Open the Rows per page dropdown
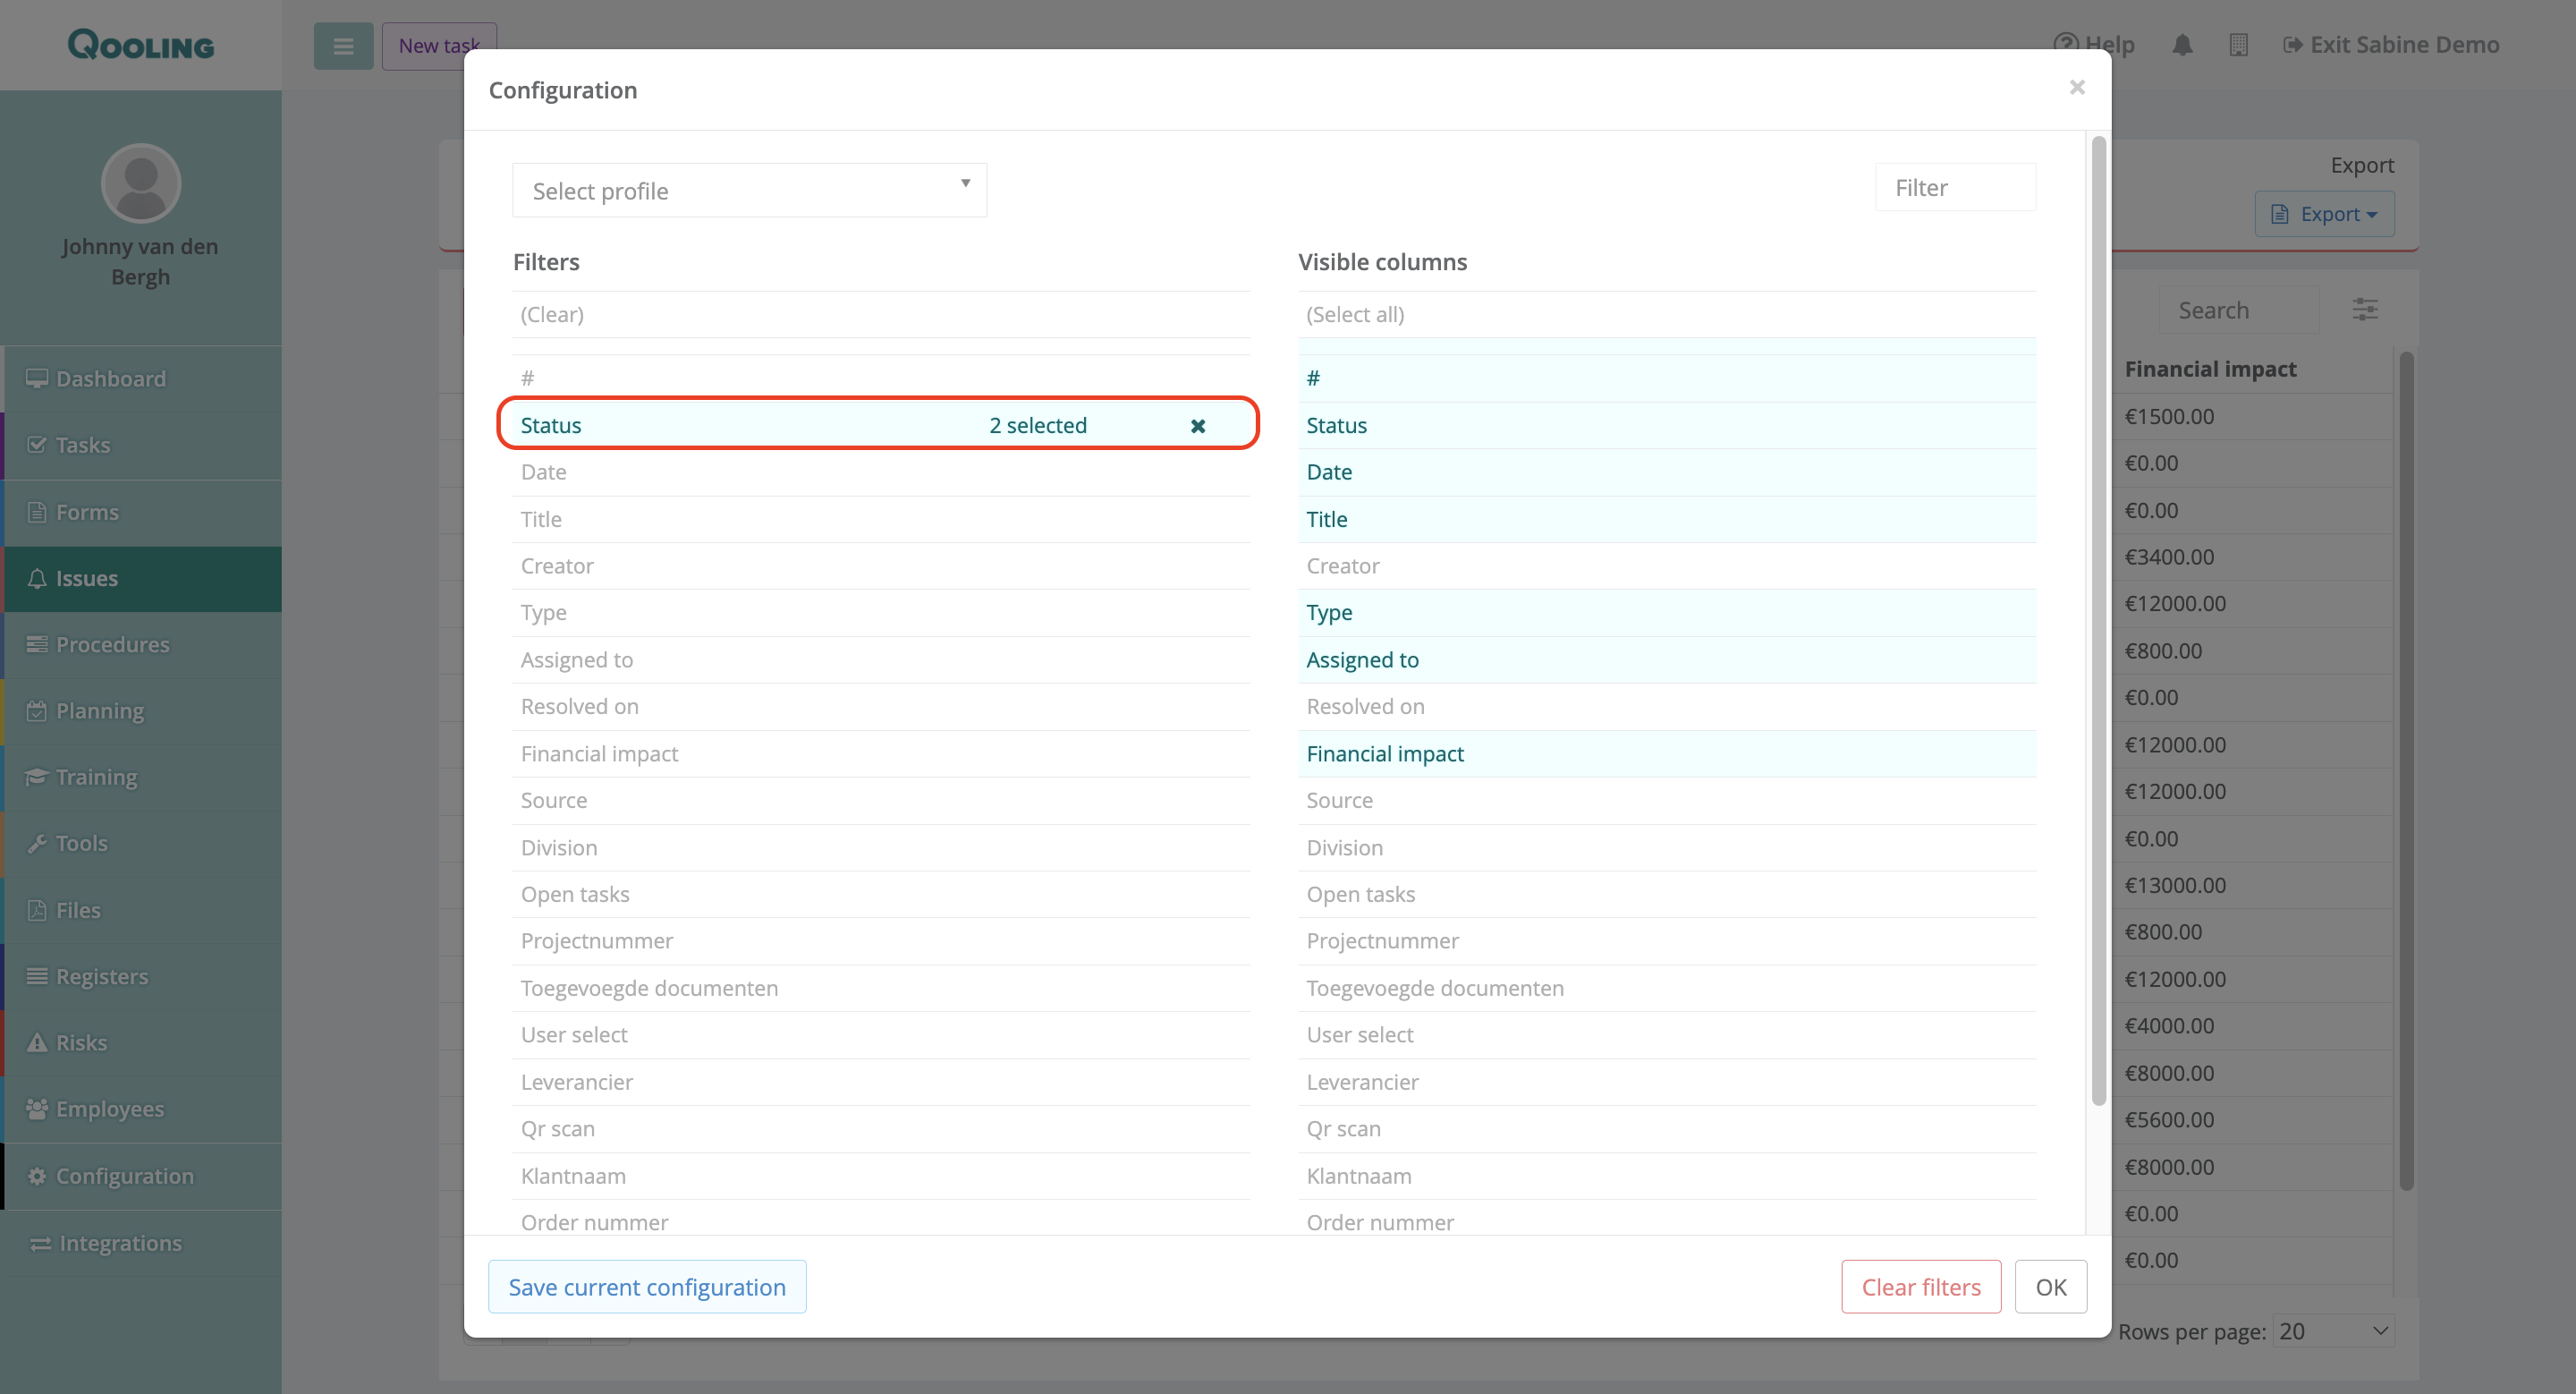The image size is (2576, 1394). tap(2332, 1331)
